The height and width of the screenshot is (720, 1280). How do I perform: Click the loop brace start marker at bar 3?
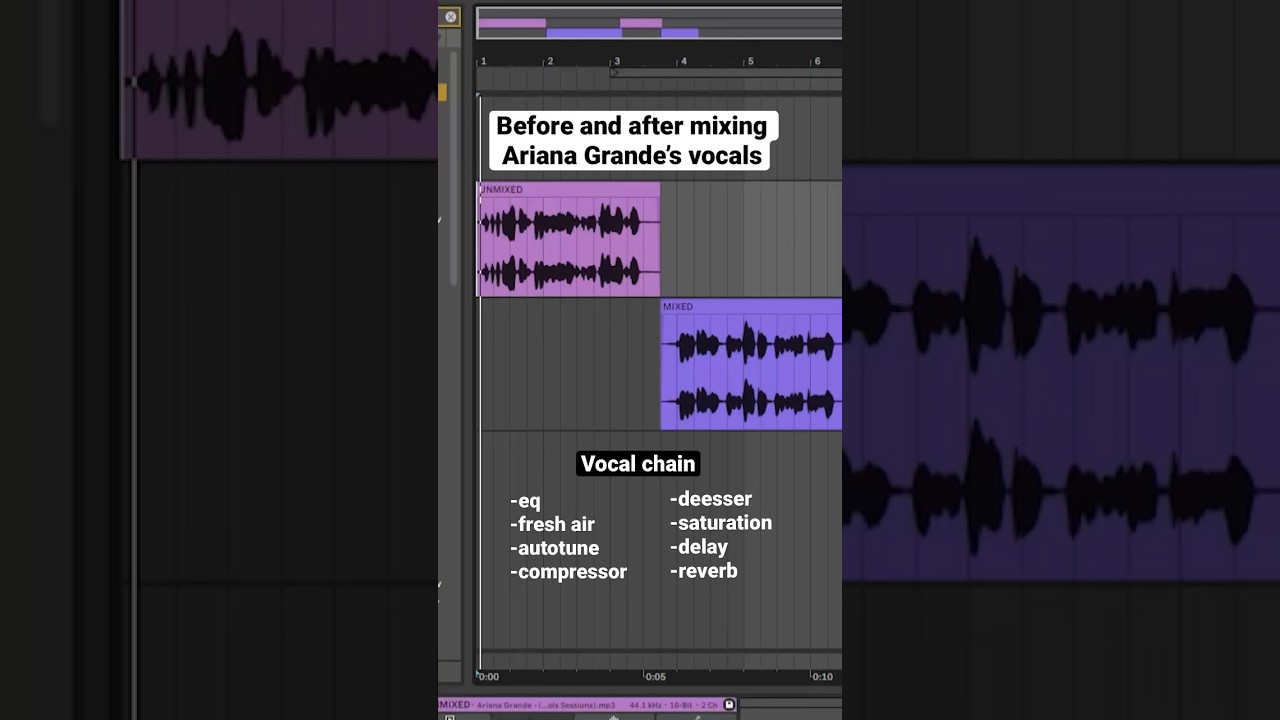(614, 73)
